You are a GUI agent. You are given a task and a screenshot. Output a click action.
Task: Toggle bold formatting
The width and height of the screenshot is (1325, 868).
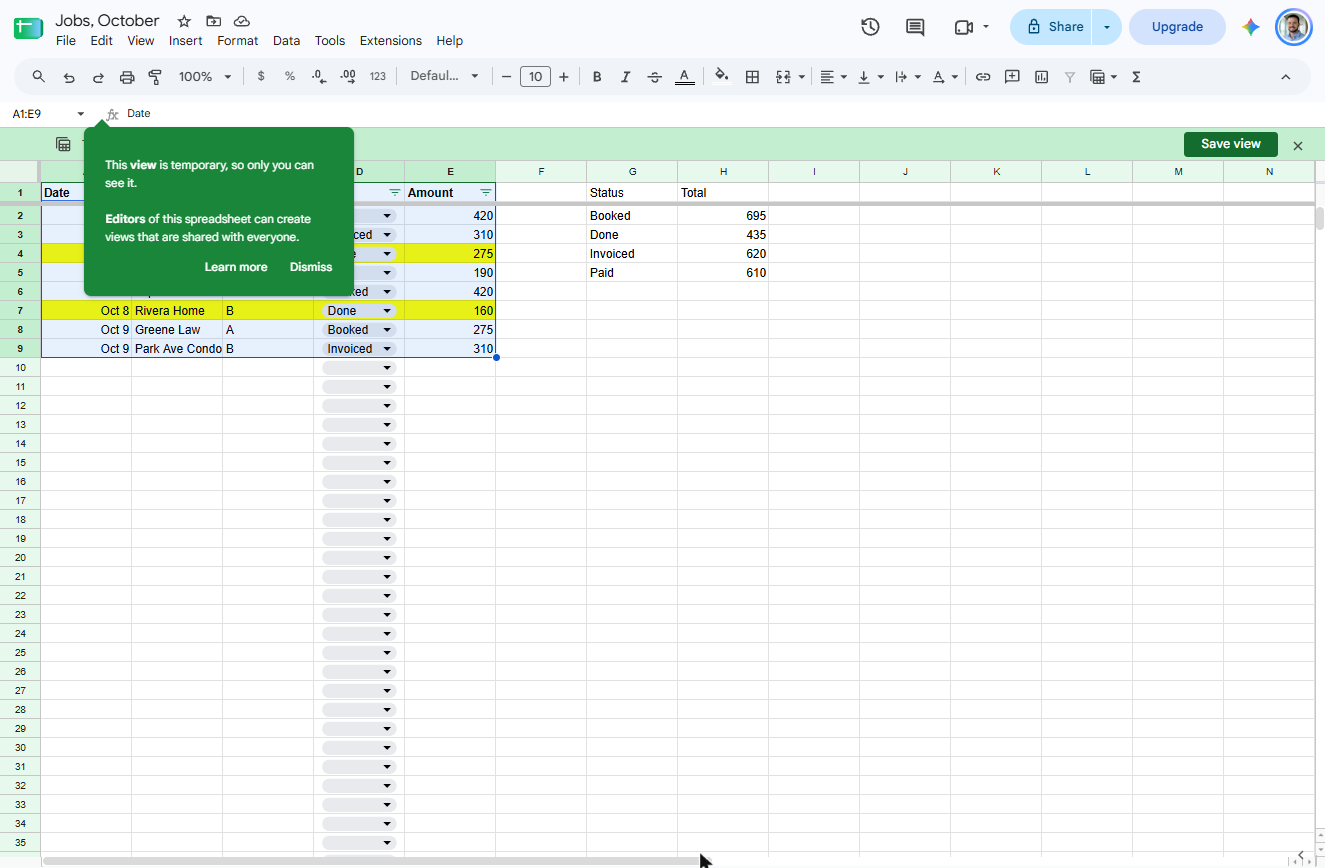597,77
